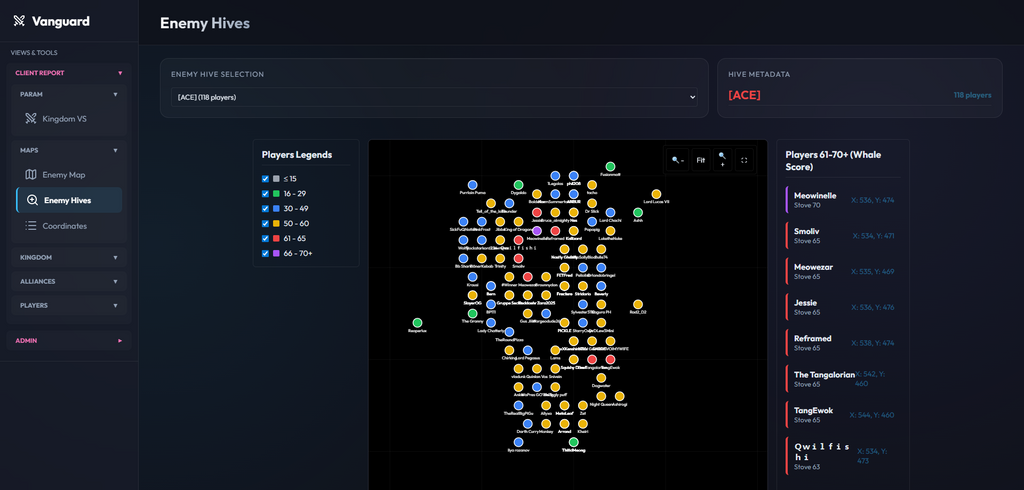Viewport: 1024px width, 490px height.
Task: Select Enemy Hives in the sidebar
Action: (69, 201)
